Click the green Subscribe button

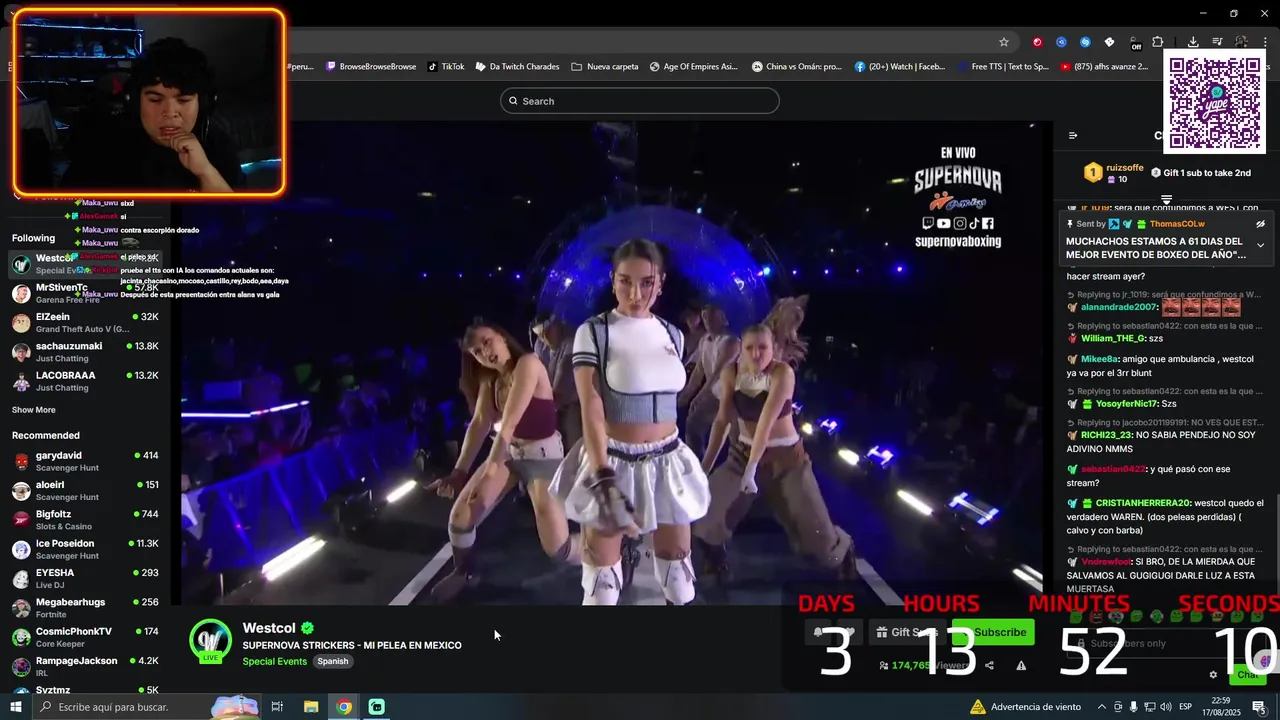pyautogui.click(x=993, y=632)
